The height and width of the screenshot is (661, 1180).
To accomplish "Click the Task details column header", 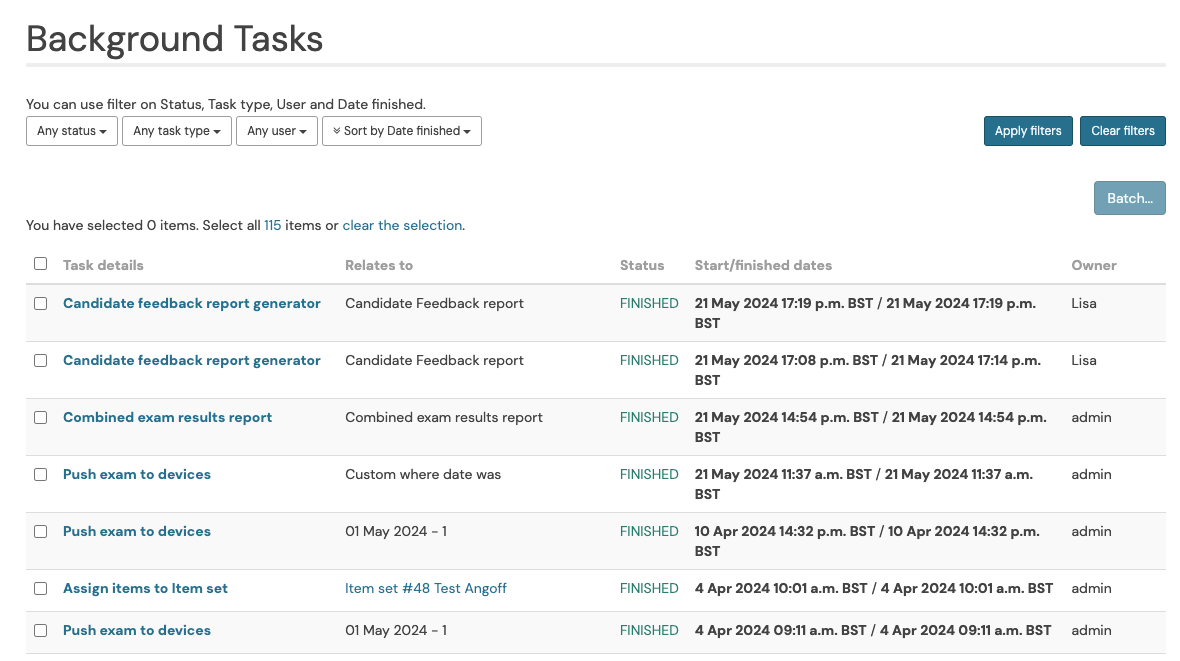I will 103,266.
